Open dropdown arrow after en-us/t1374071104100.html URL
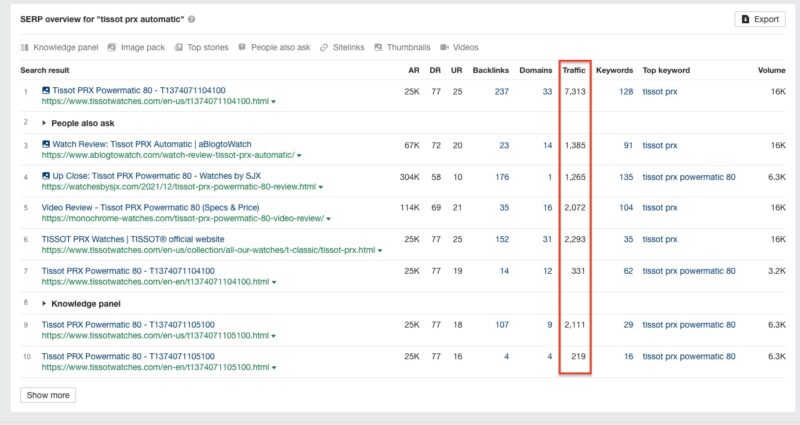800x425 pixels. 273,102
